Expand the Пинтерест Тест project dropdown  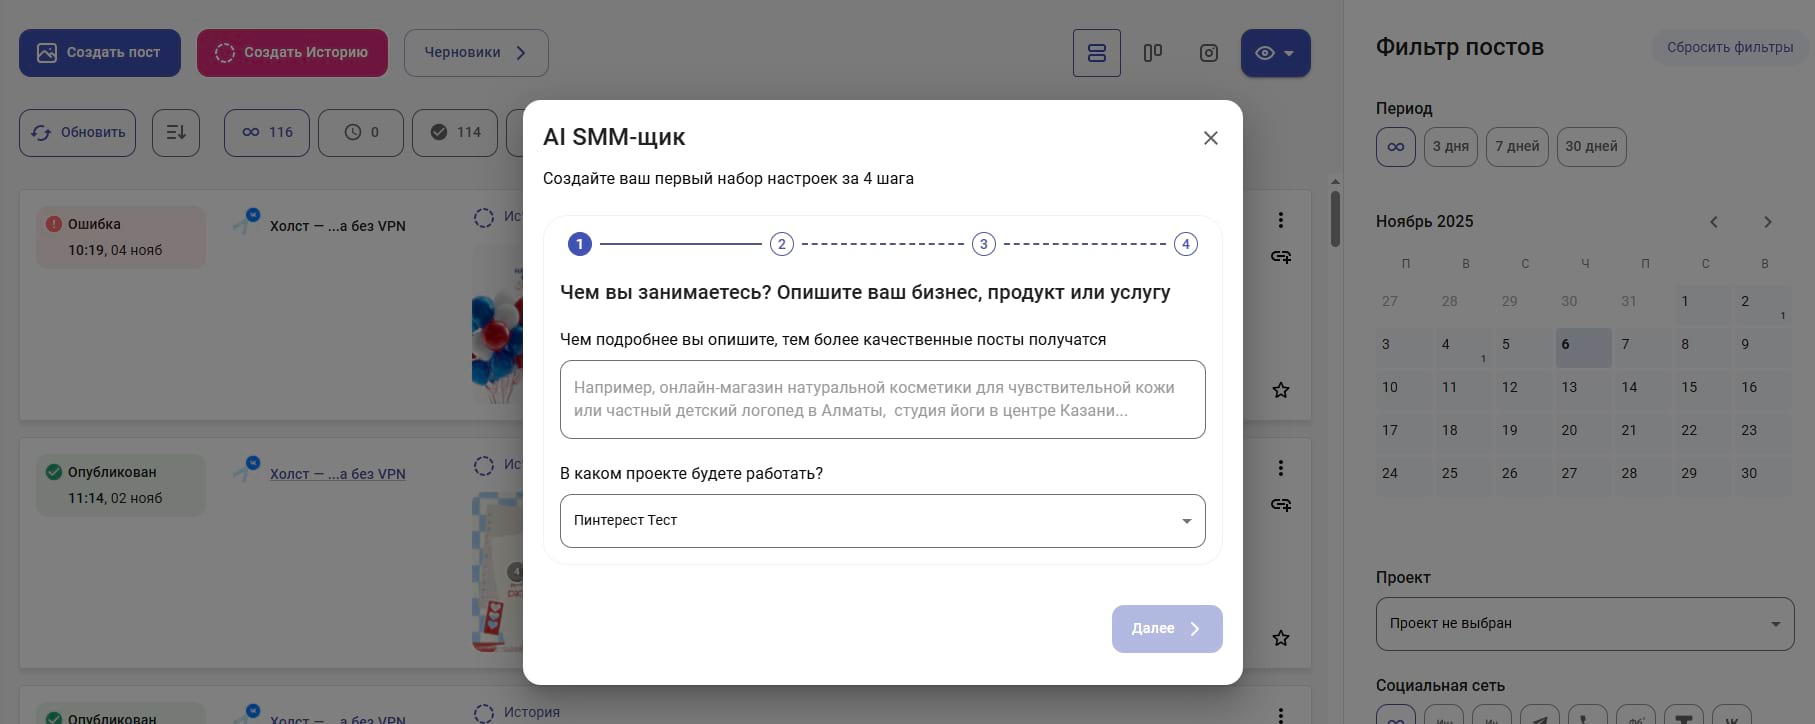point(882,521)
